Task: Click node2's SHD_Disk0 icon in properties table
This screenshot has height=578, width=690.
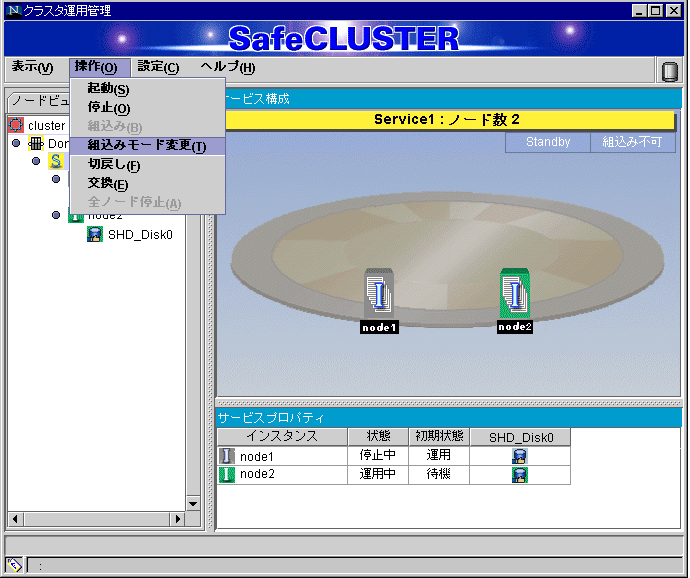Action: (520, 475)
